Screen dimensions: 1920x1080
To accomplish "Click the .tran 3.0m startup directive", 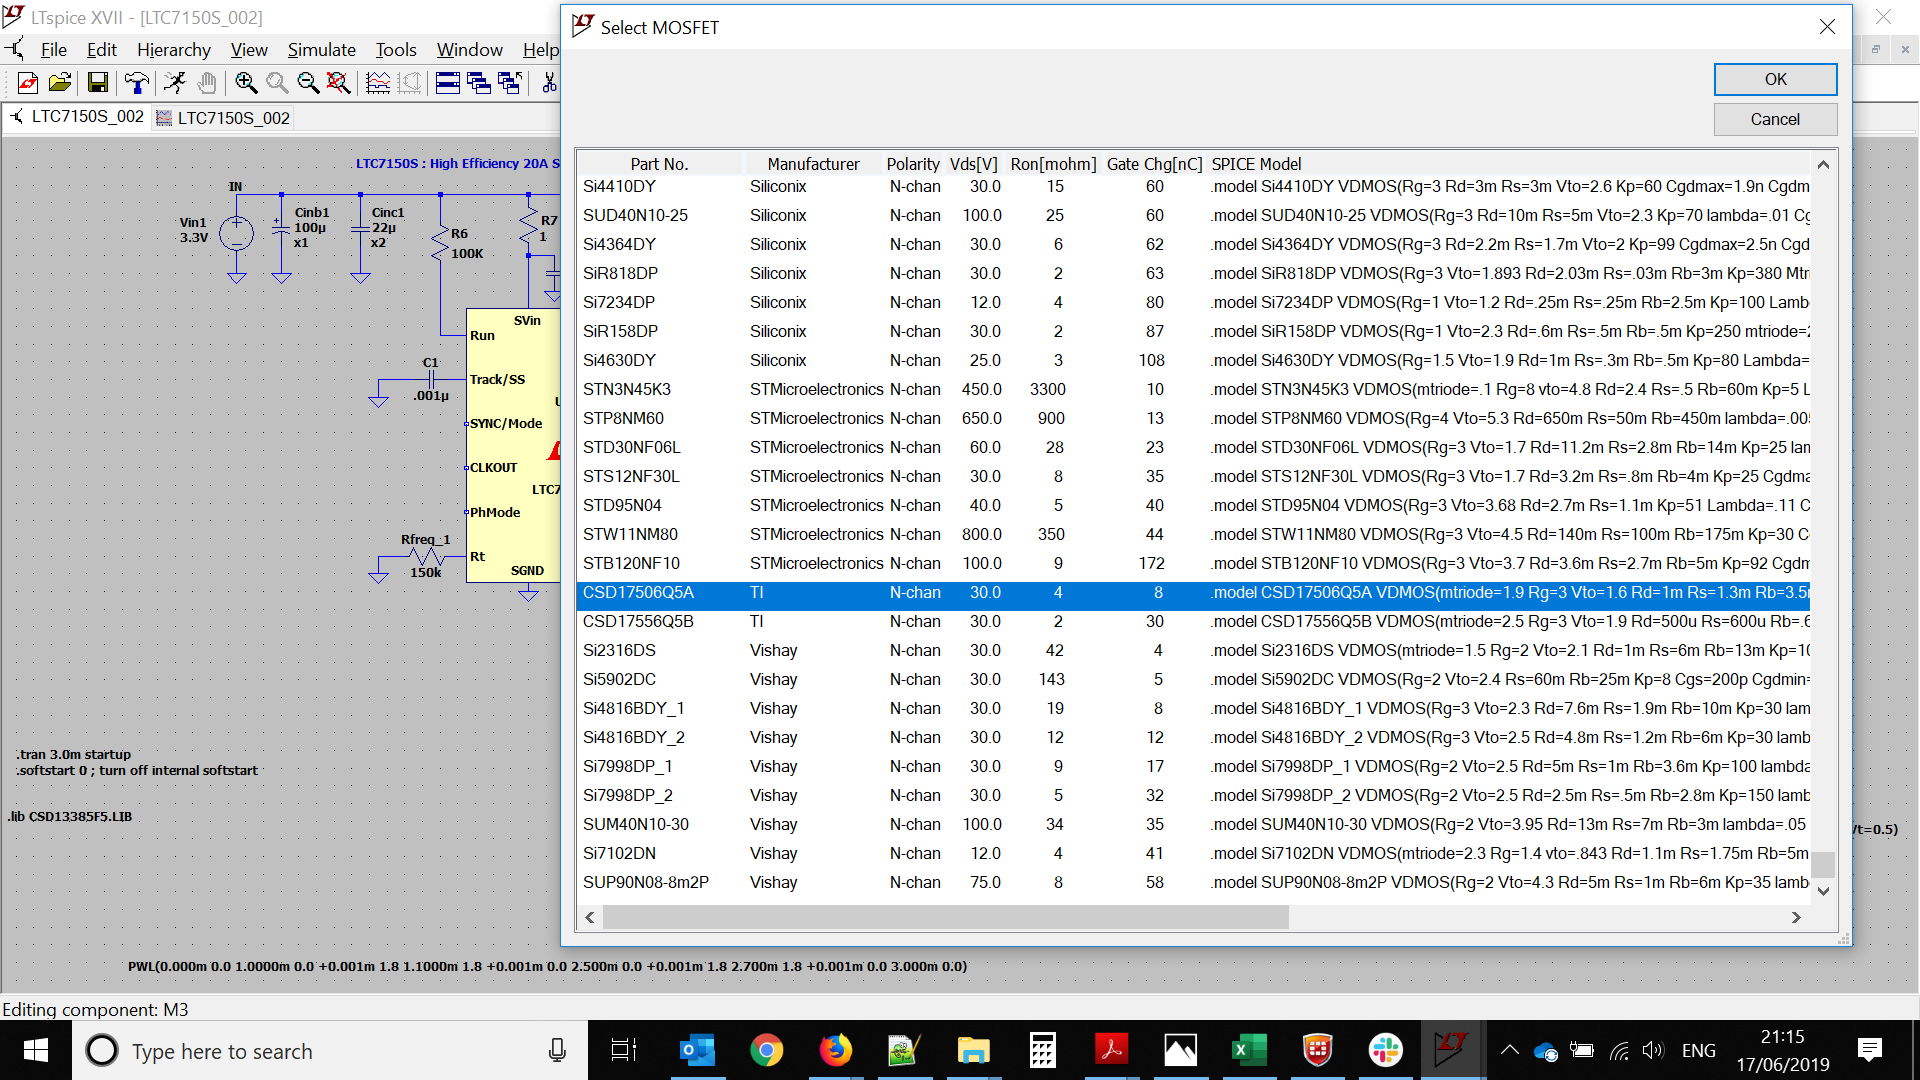I will coord(74,755).
